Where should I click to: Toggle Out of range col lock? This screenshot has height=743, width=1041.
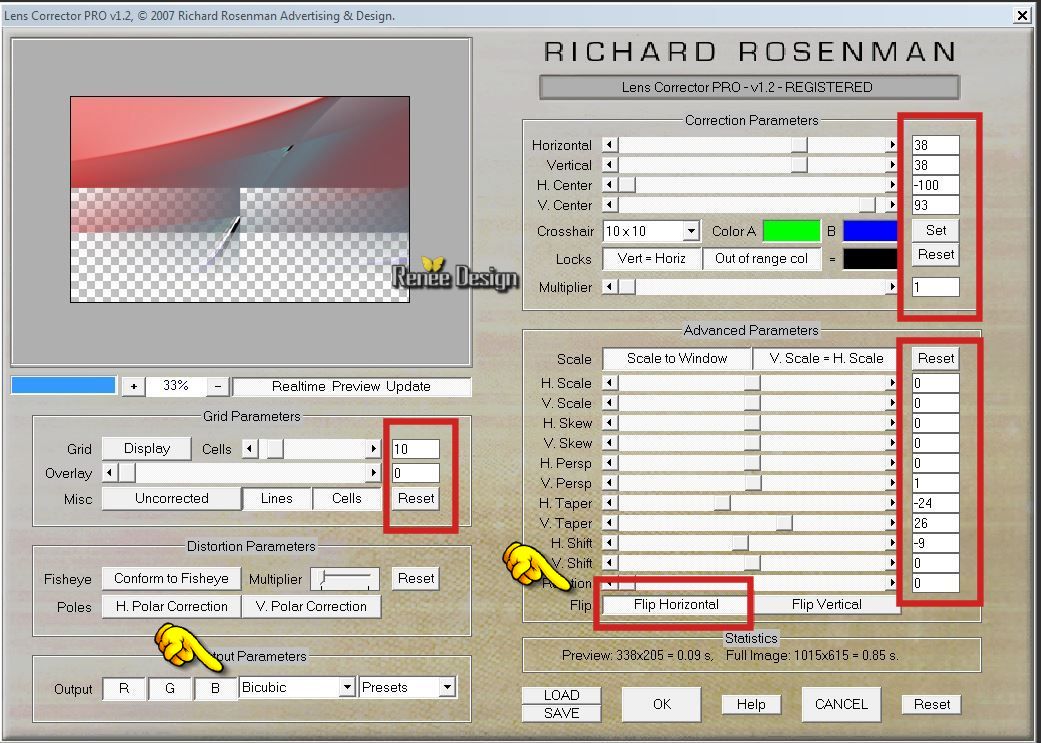coord(761,258)
